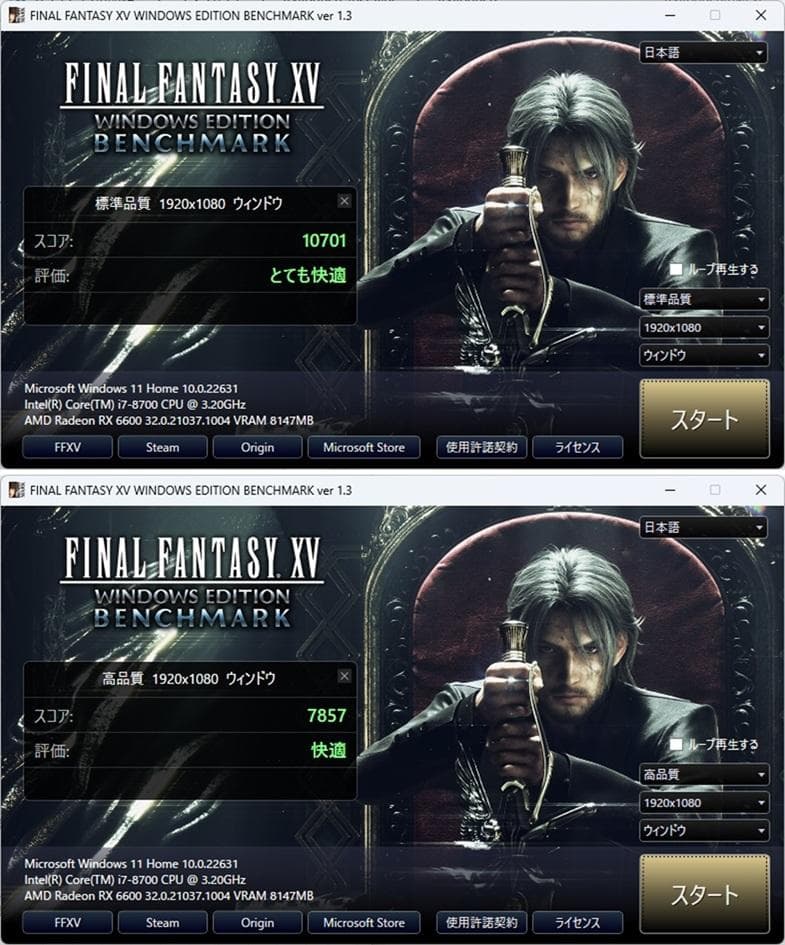Enable ループ再生する checkbox in the upper window

click(x=676, y=269)
